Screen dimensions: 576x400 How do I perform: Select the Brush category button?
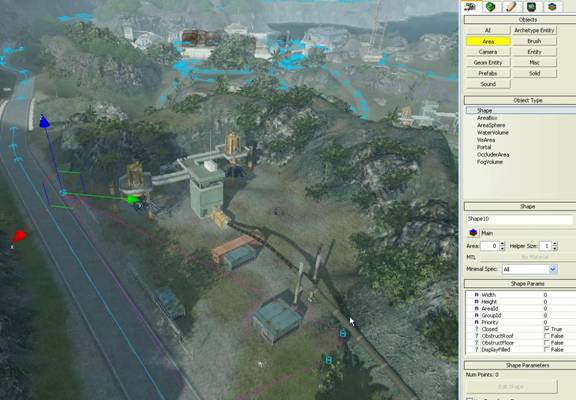(534, 41)
